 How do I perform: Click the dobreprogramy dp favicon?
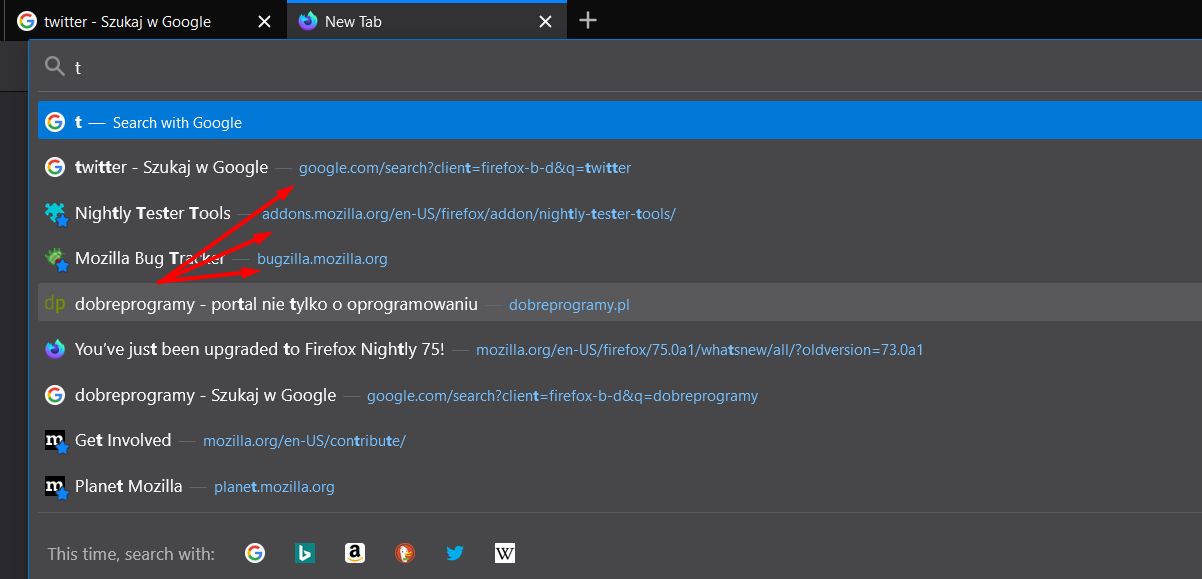pos(55,303)
